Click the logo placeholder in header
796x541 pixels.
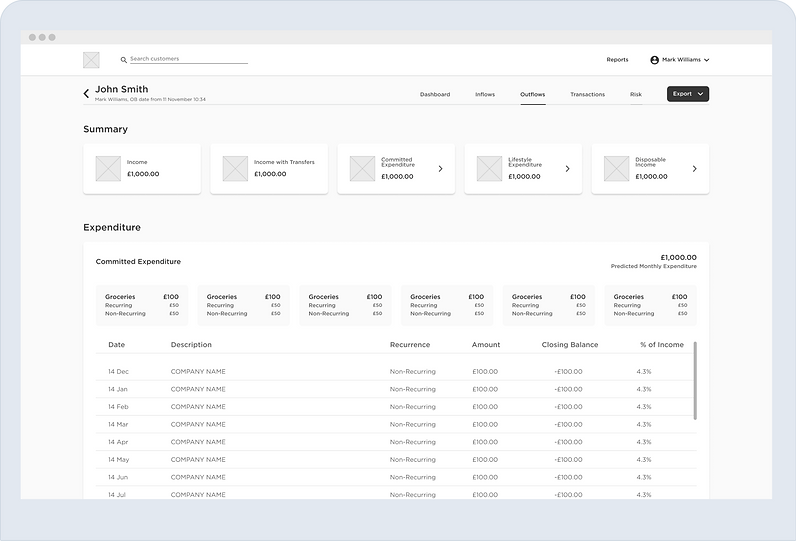pos(91,60)
